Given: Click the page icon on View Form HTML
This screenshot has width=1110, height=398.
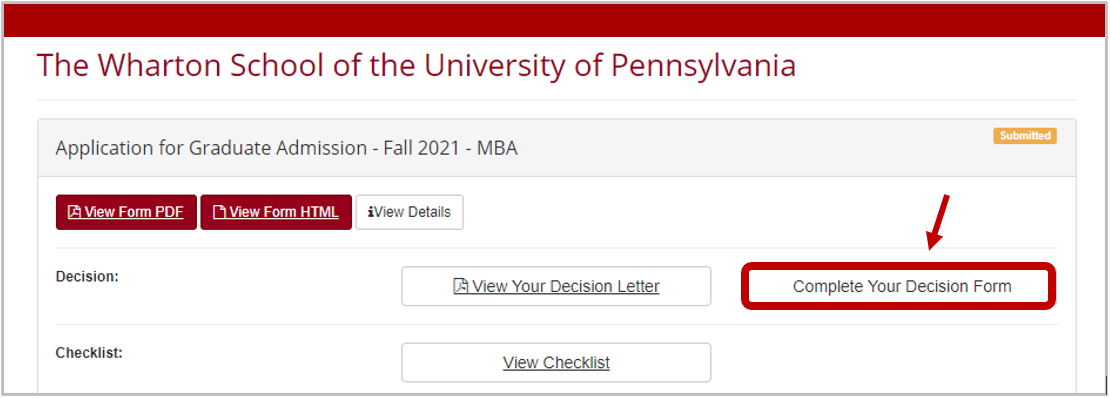Looking at the screenshot, I should click(x=219, y=212).
